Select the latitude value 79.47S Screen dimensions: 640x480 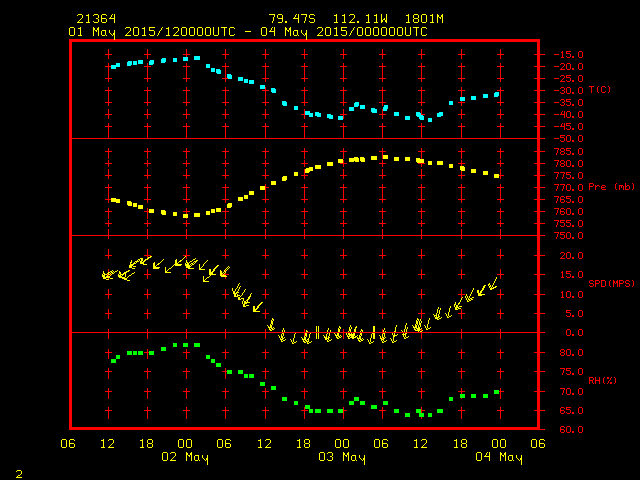click(x=292, y=19)
